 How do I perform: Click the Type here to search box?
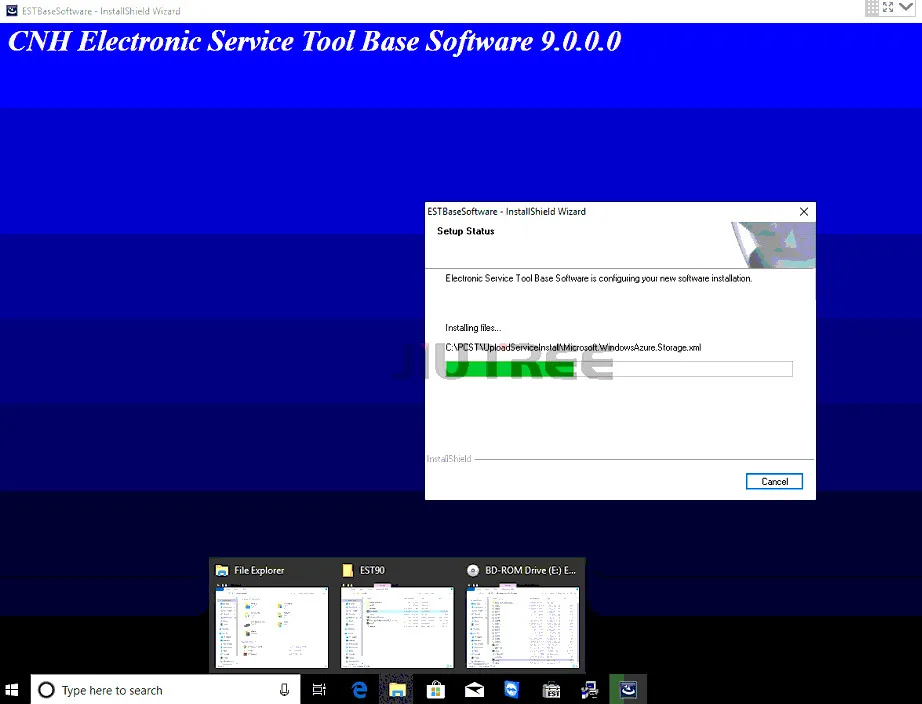[x=165, y=689]
